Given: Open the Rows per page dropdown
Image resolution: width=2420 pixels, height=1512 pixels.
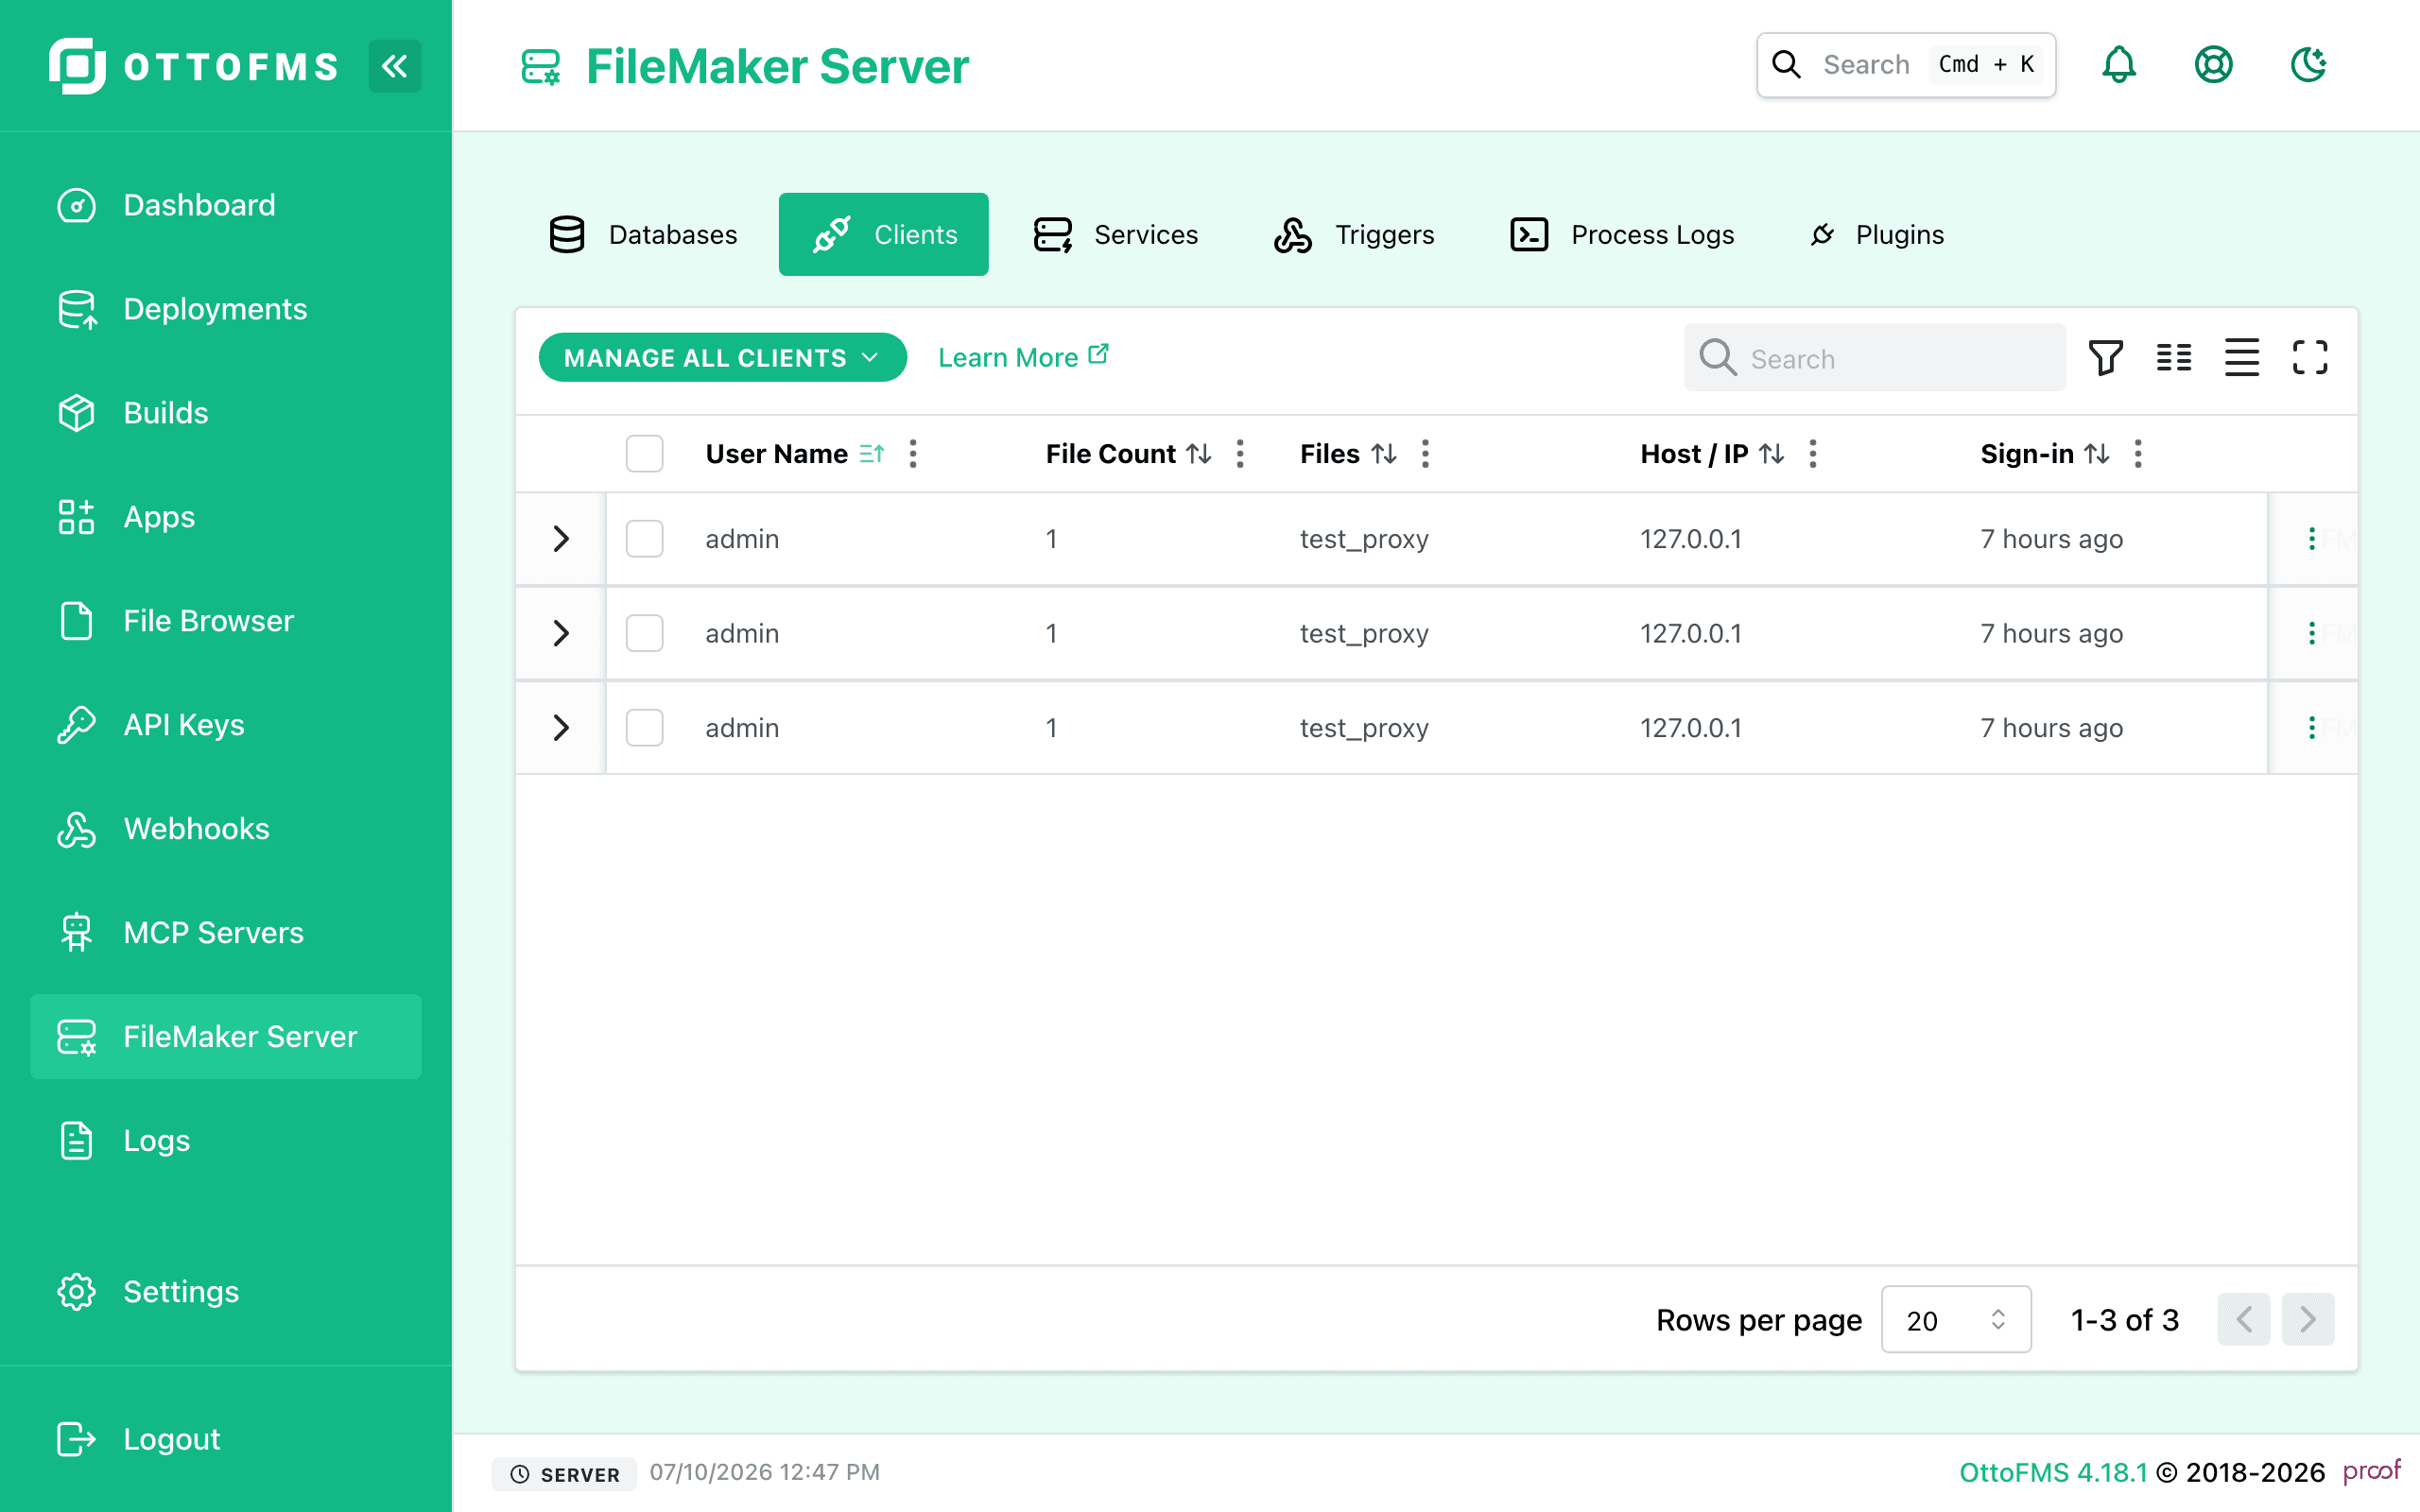Looking at the screenshot, I should (1956, 1320).
